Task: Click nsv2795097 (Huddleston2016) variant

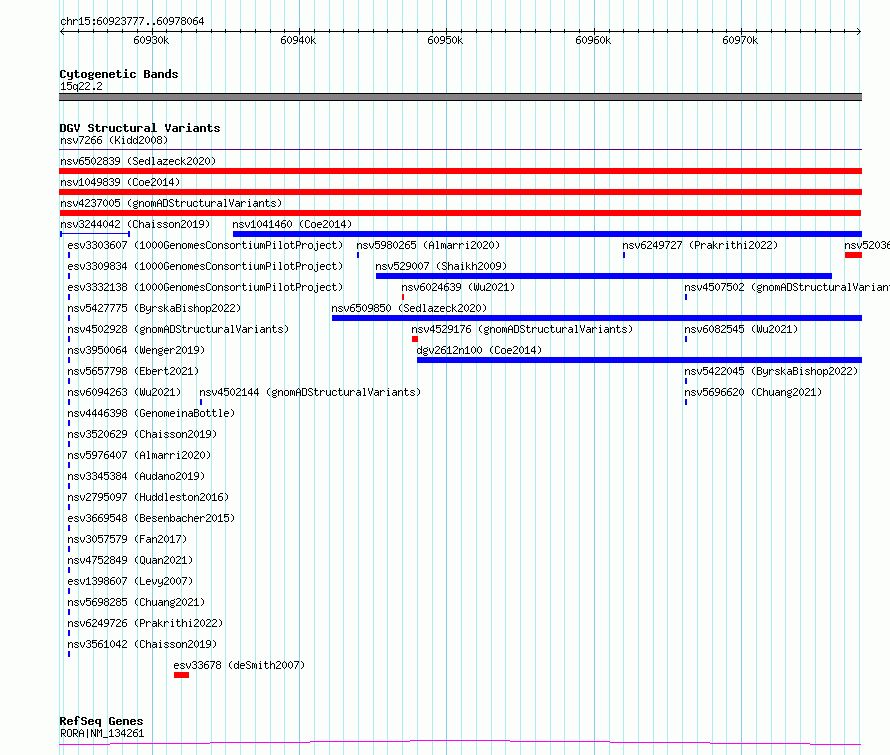Action: tap(148, 497)
